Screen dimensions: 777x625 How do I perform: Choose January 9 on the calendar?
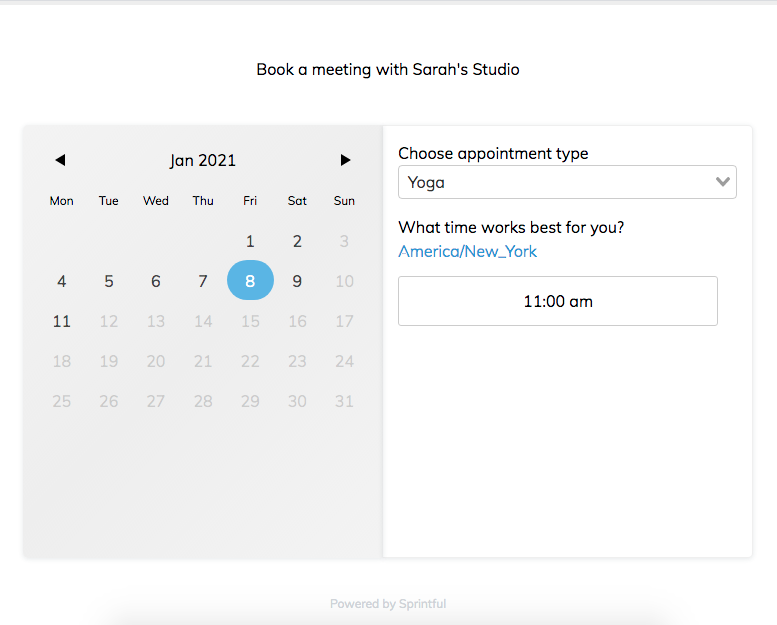pyautogui.click(x=297, y=281)
